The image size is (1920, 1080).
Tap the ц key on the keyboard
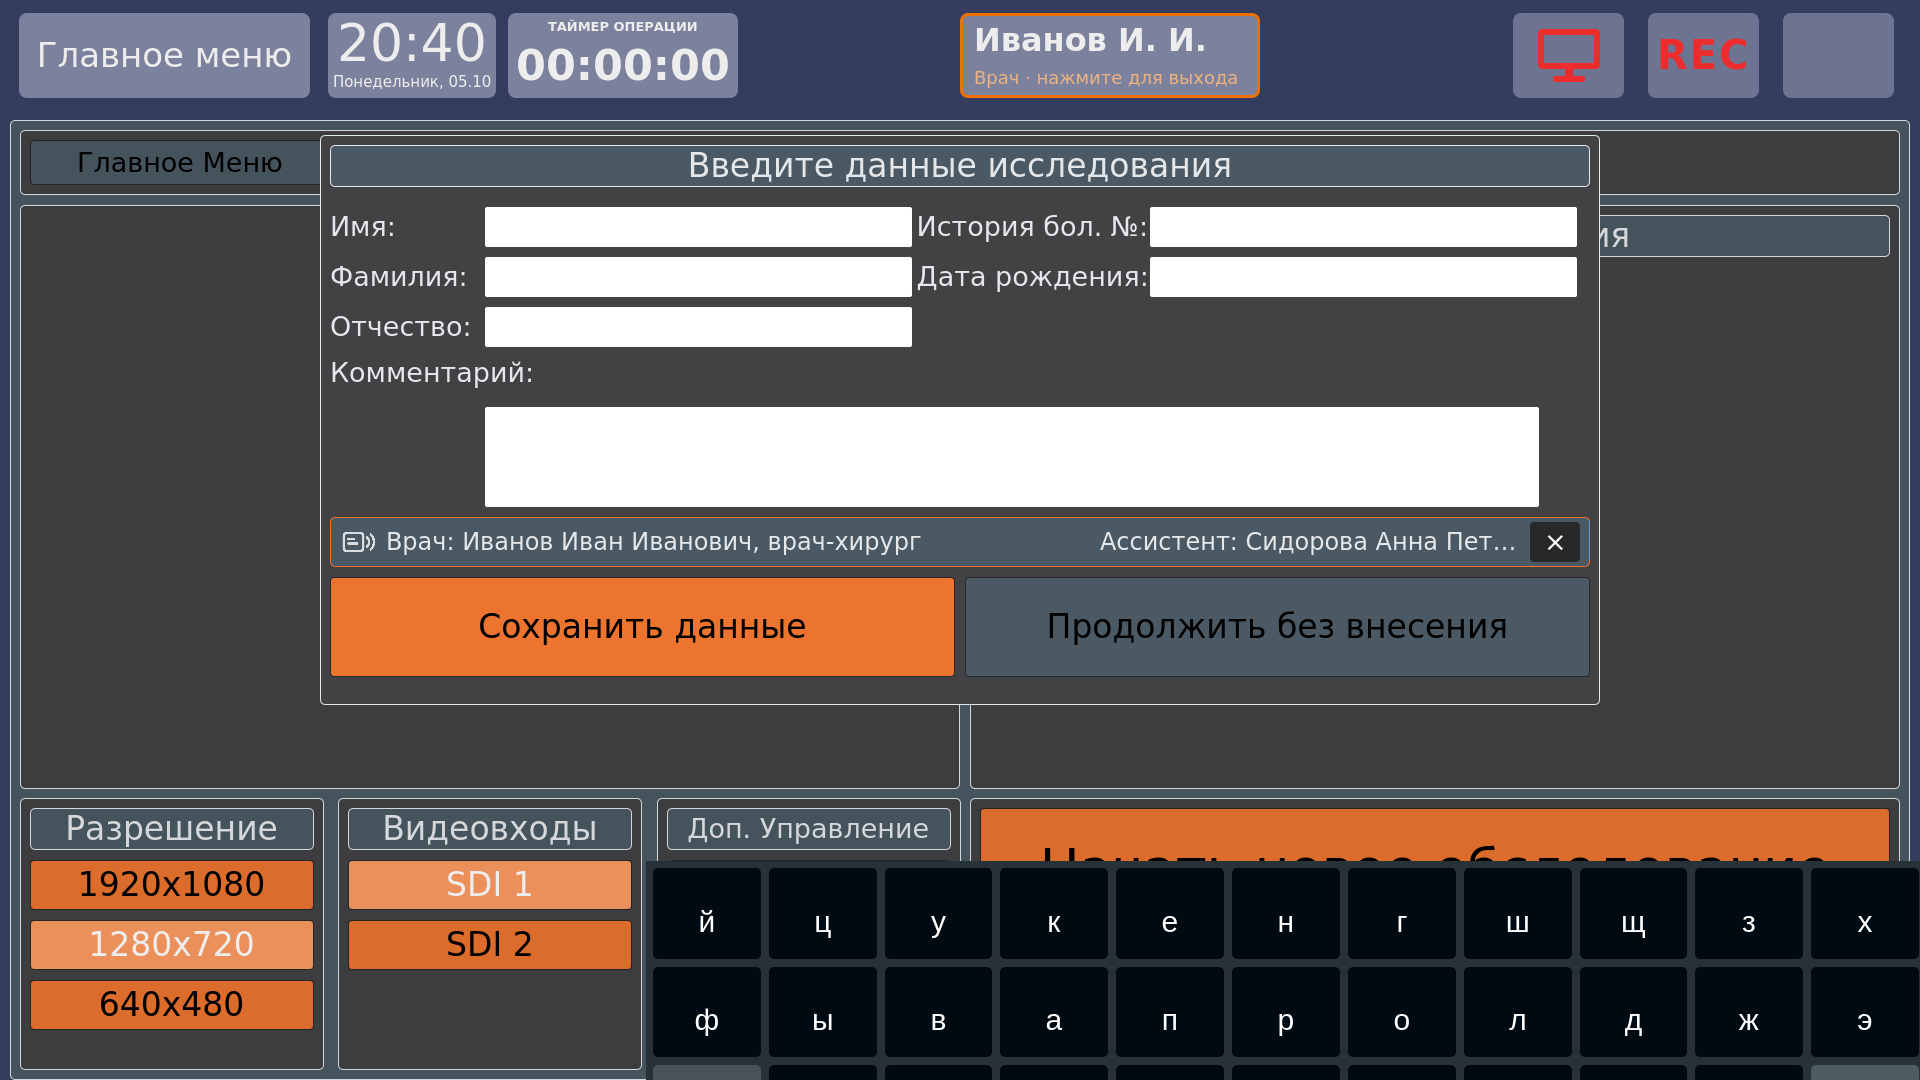point(823,913)
